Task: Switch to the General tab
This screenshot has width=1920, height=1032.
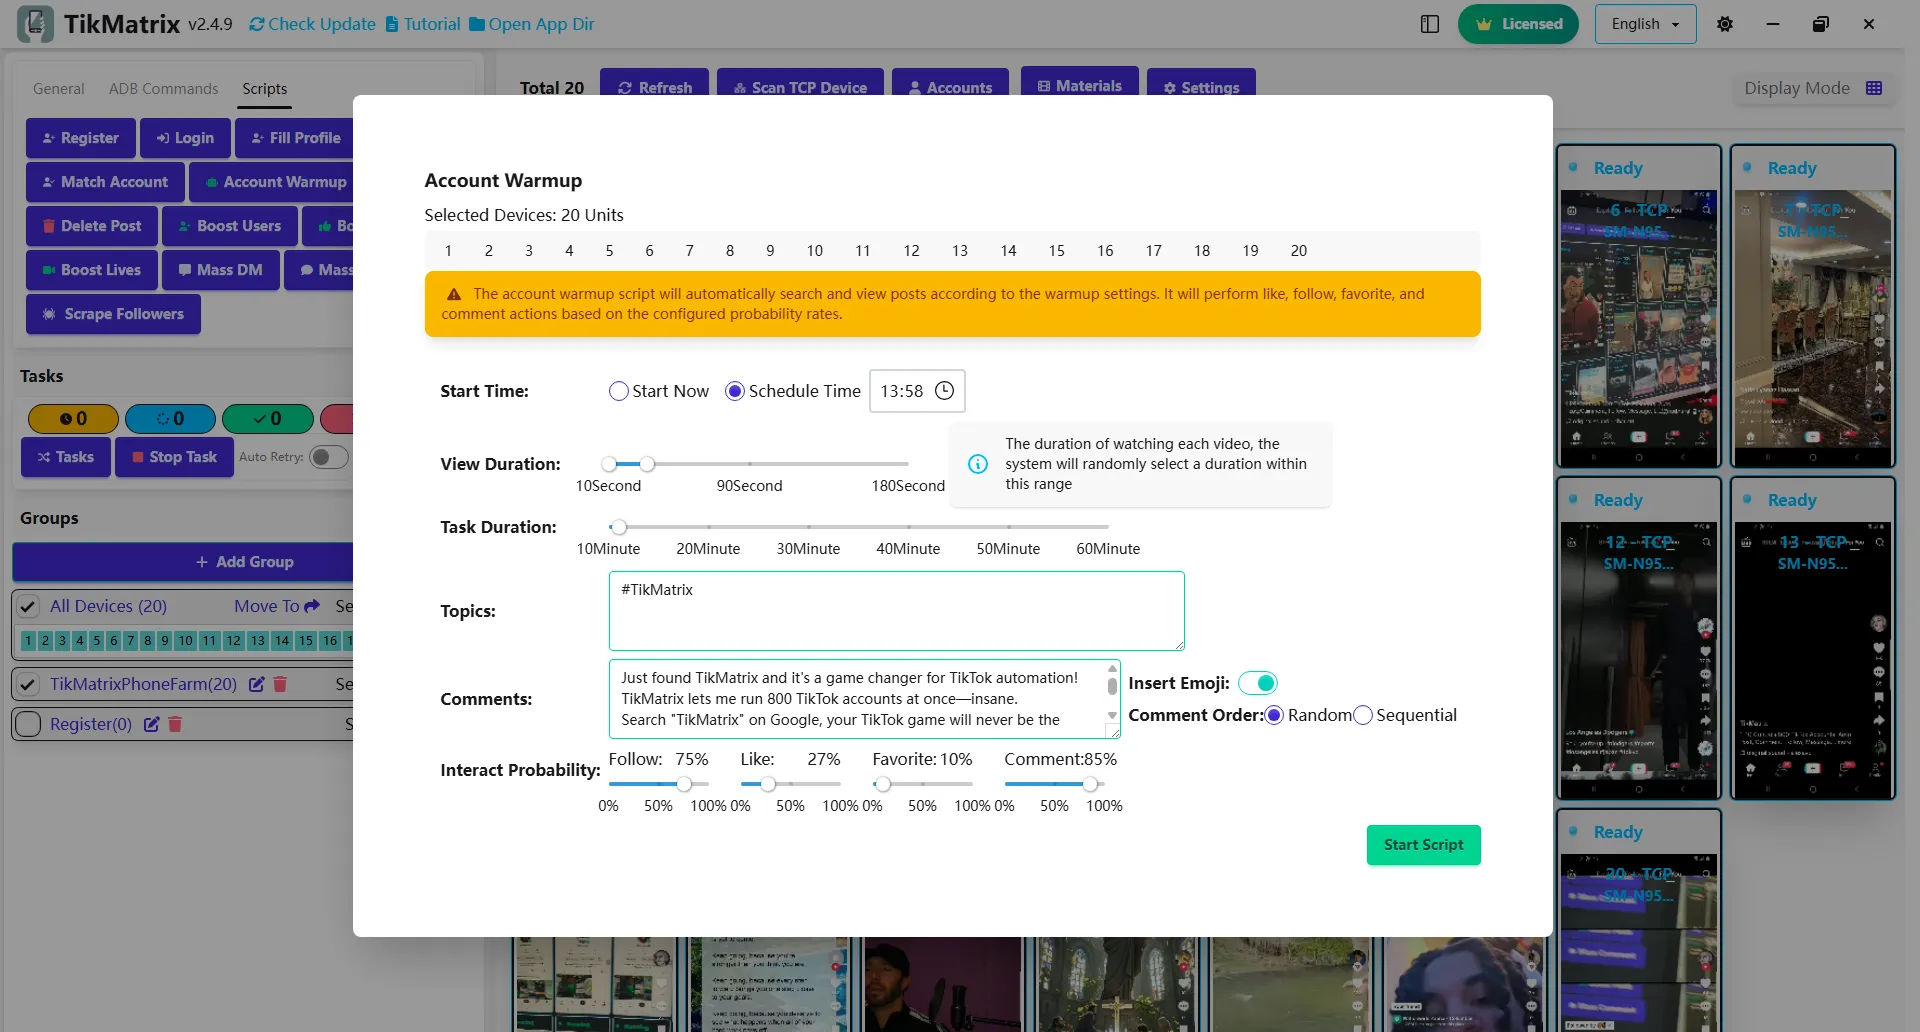Action: [58, 89]
